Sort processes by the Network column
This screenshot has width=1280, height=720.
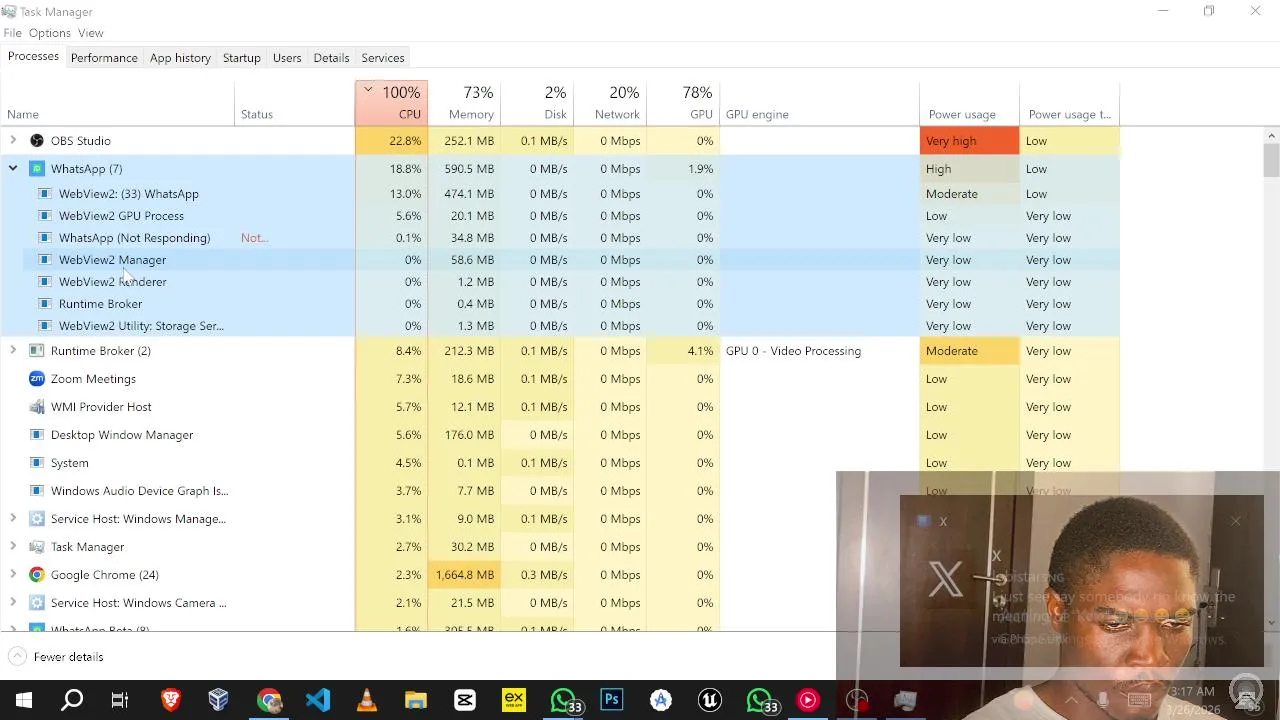point(610,103)
